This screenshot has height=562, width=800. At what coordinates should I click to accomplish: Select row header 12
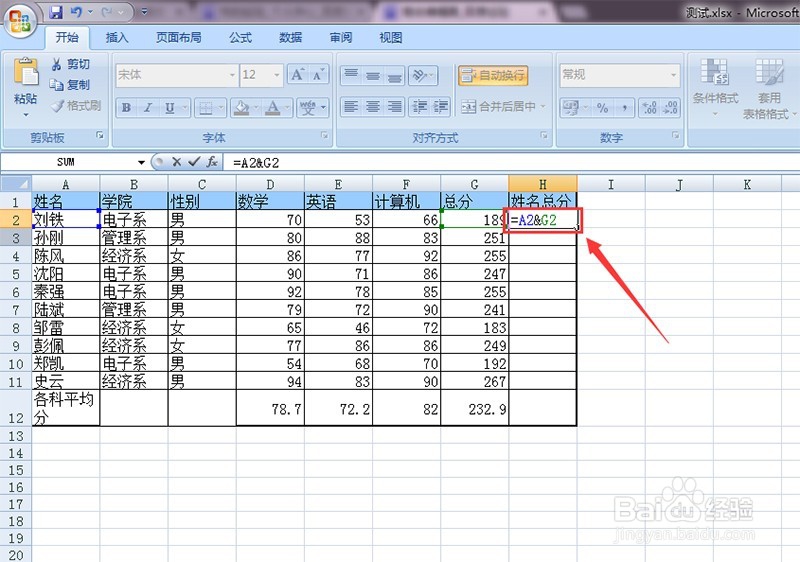[16, 408]
